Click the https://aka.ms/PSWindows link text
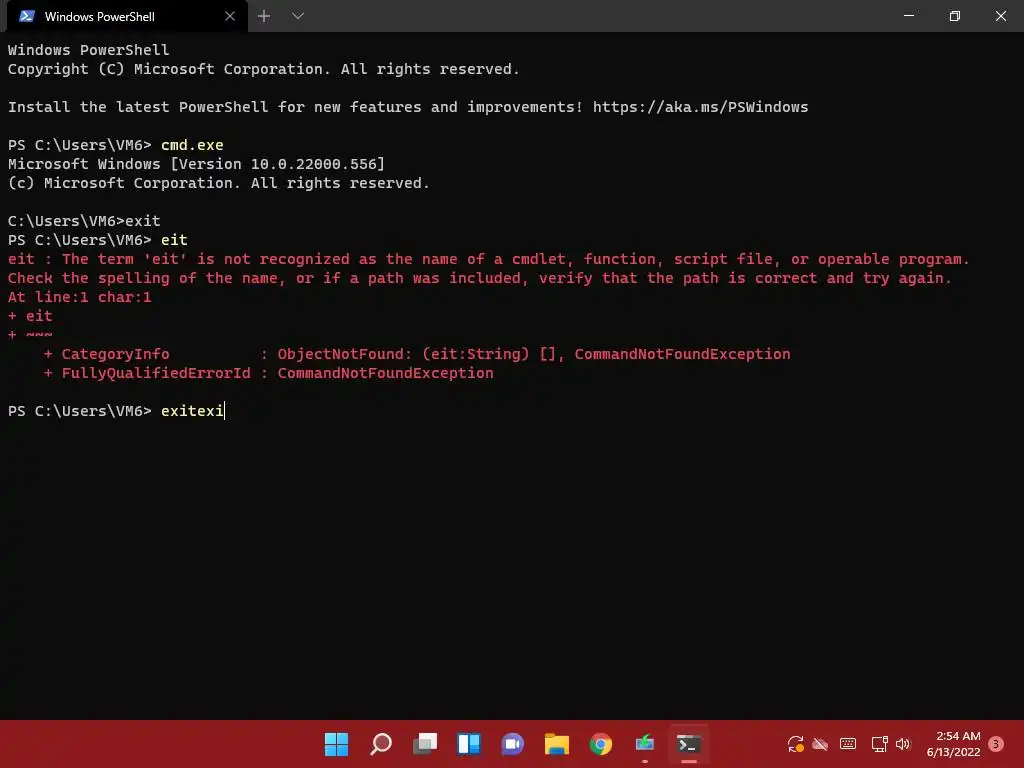This screenshot has height=768, width=1024. pyautogui.click(x=700, y=107)
